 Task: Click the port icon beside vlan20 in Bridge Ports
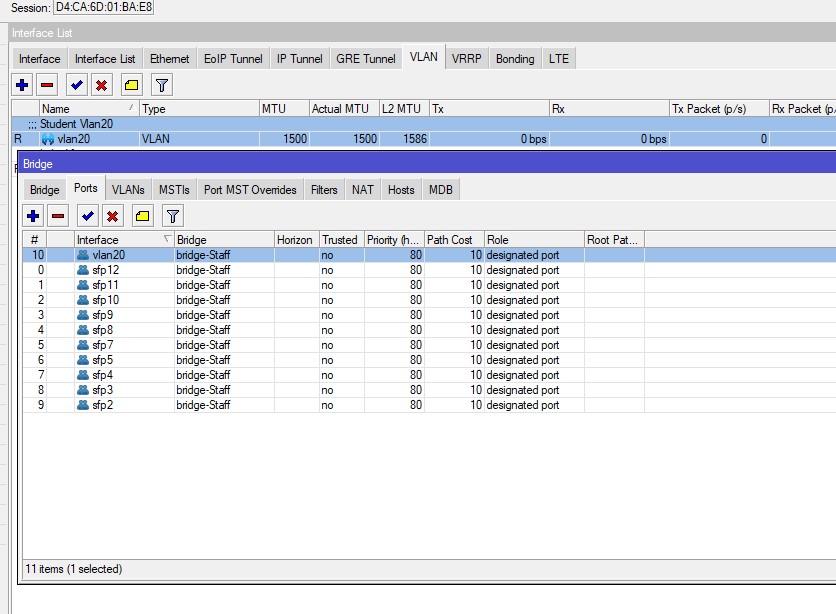coord(83,255)
